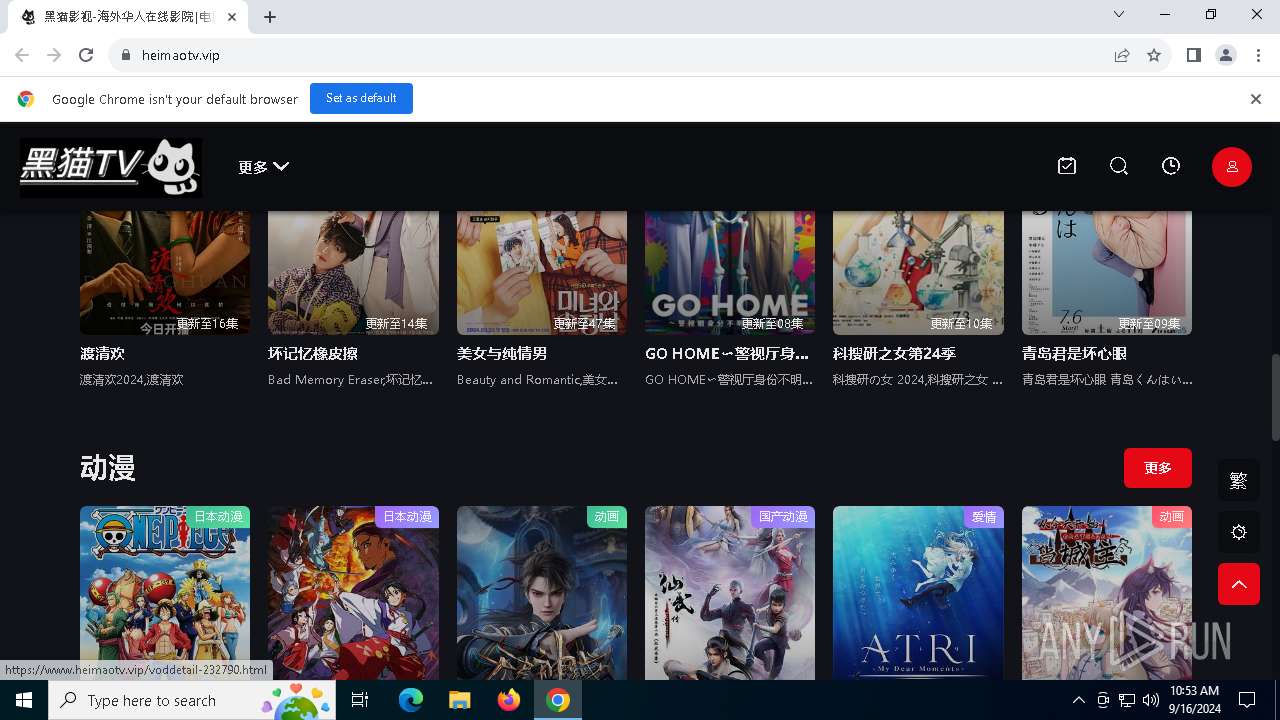This screenshot has width=1280, height=720.
Task: Click the 动漫 section heading
Action: (x=108, y=468)
